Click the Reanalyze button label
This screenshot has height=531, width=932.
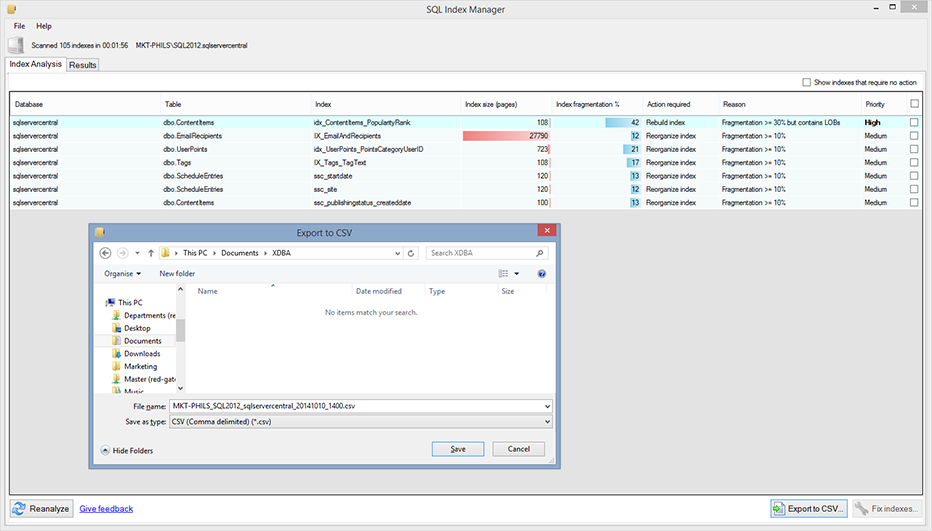pyautogui.click(x=49, y=508)
